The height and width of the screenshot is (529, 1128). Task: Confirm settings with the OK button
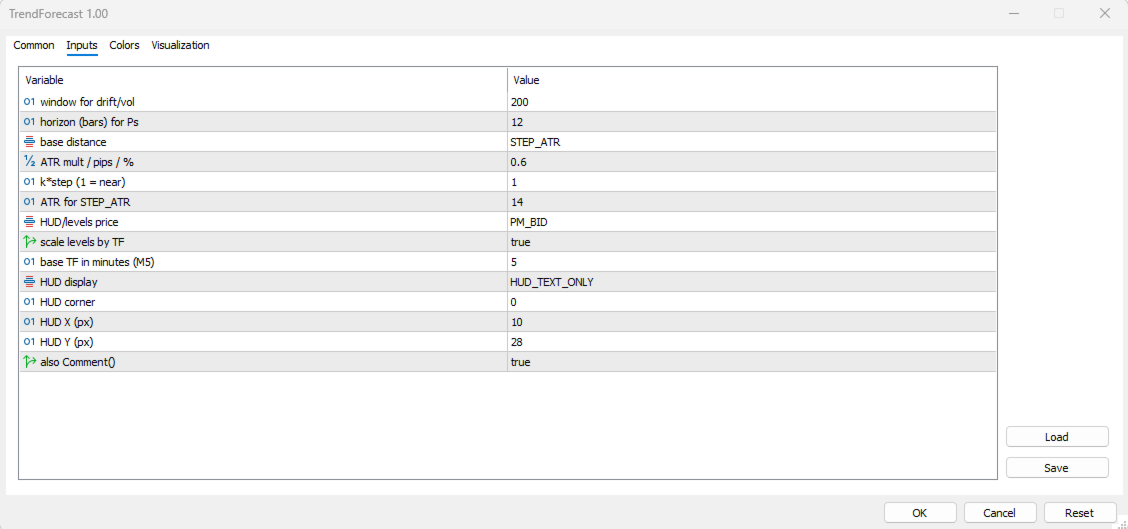coord(919,513)
